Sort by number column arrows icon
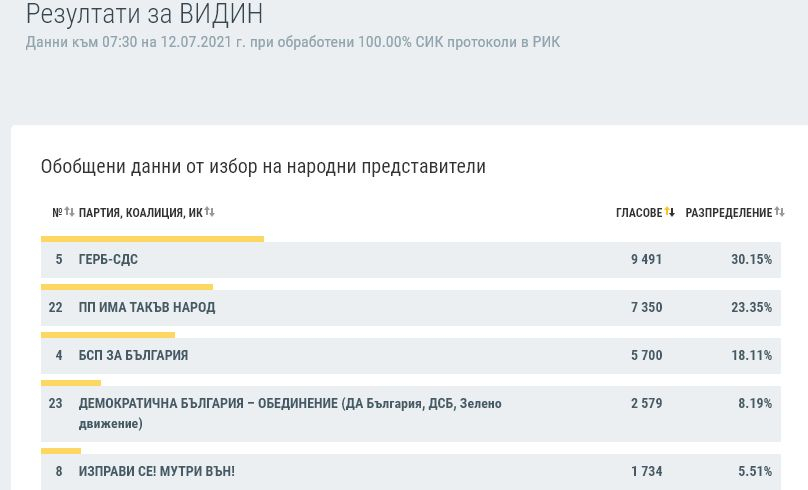The height and width of the screenshot is (490, 808). [70, 212]
